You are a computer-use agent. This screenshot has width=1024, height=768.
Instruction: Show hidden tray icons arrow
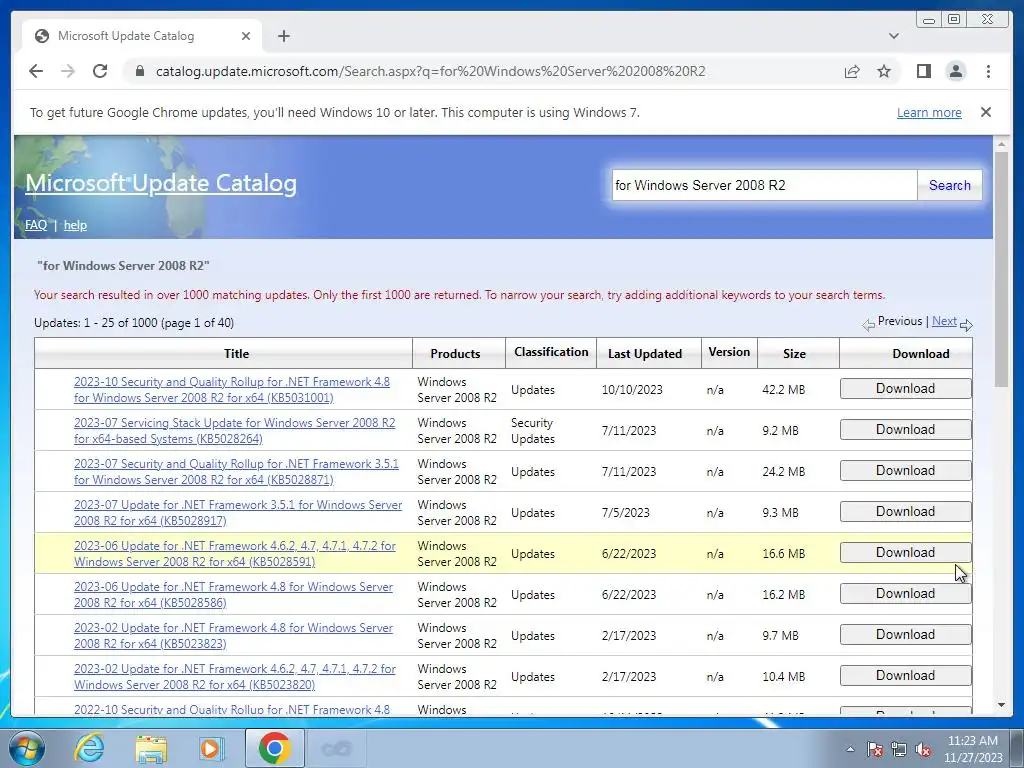click(850, 749)
